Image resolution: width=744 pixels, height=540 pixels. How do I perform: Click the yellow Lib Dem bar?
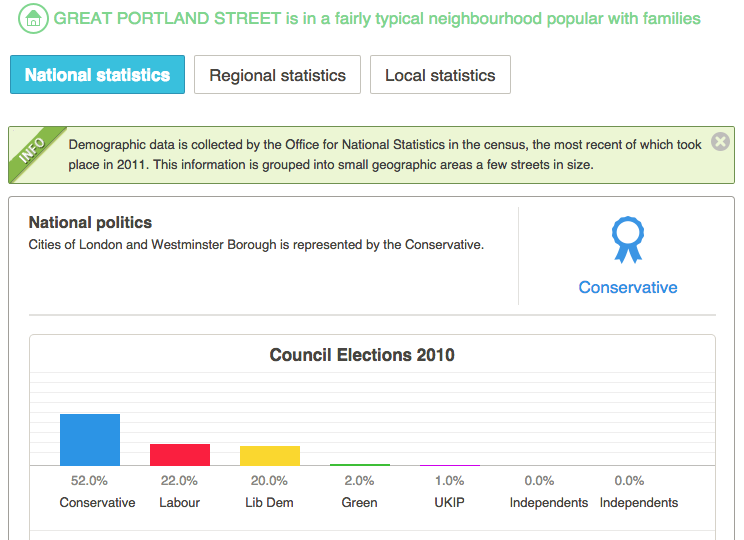tap(270, 455)
